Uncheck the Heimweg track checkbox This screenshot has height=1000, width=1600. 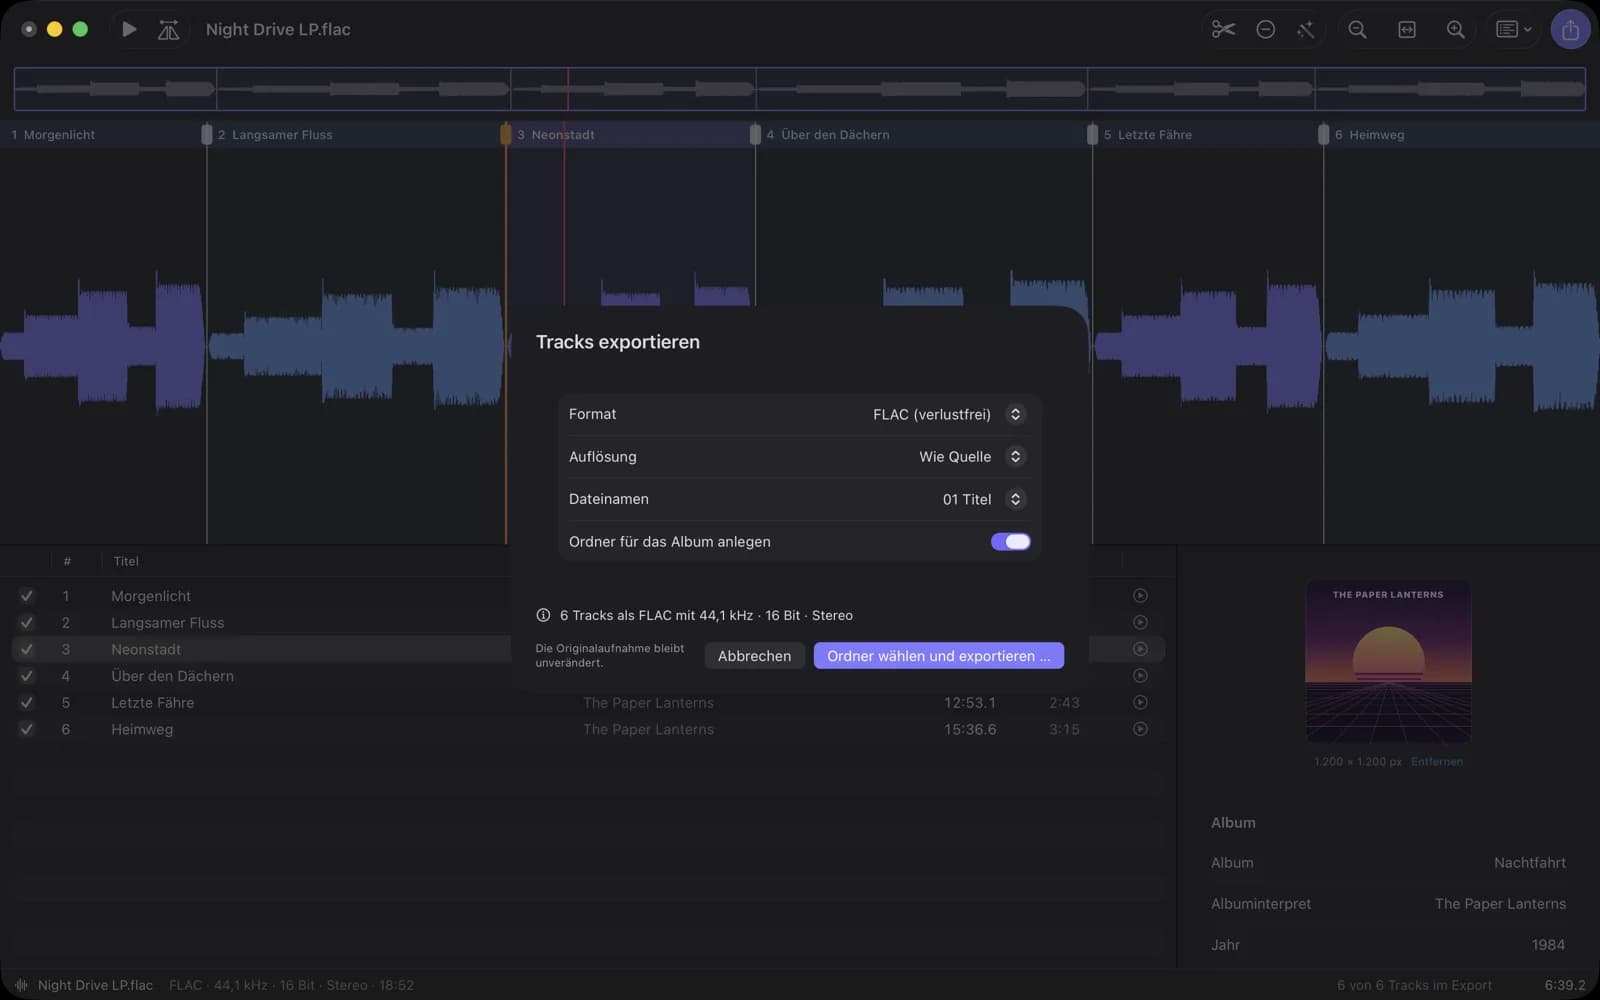point(27,729)
